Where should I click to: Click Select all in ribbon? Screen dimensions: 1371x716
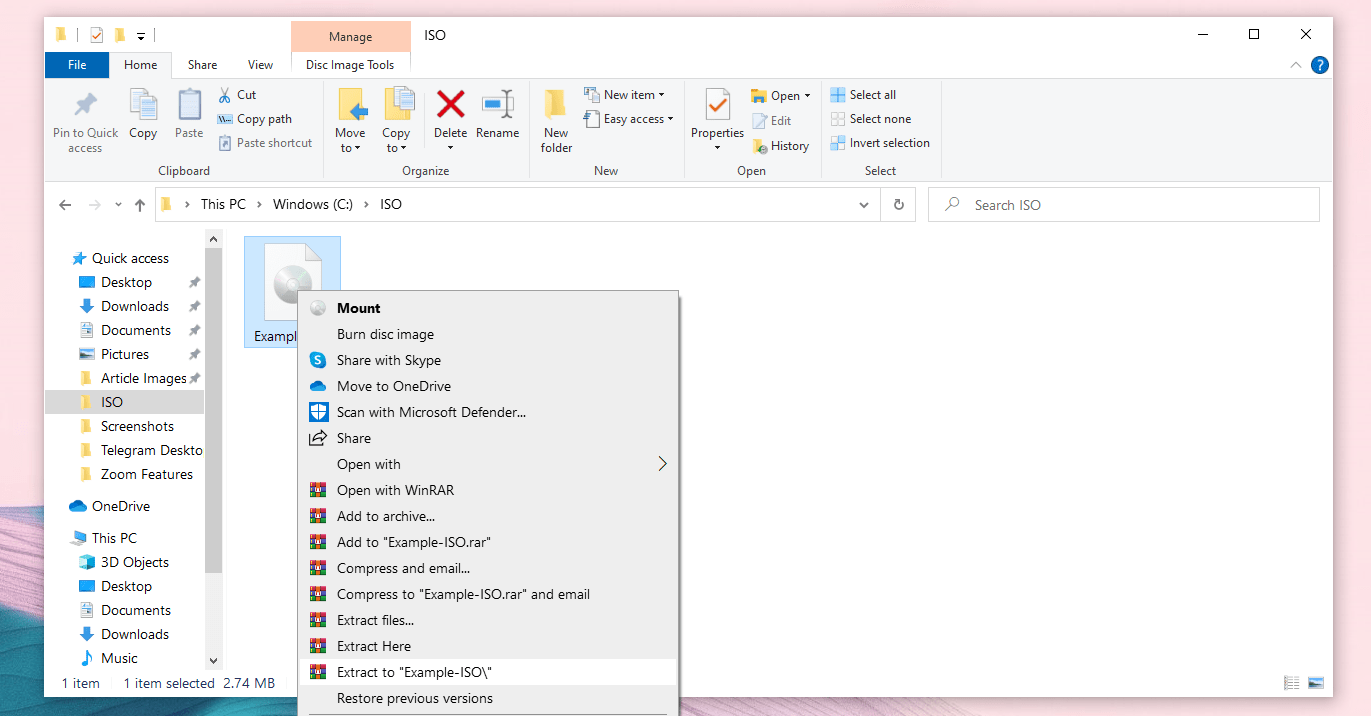(863, 95)
